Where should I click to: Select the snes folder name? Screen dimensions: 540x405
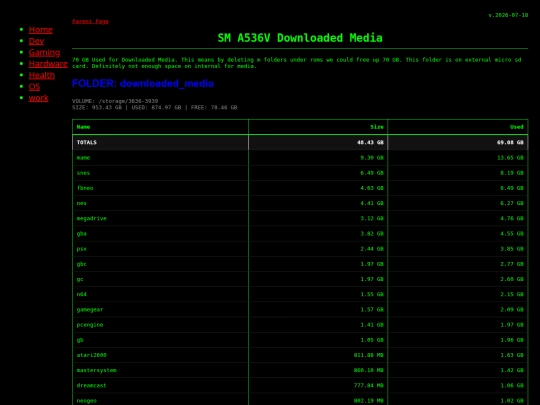pyautogui.click(x=83, y=173)
